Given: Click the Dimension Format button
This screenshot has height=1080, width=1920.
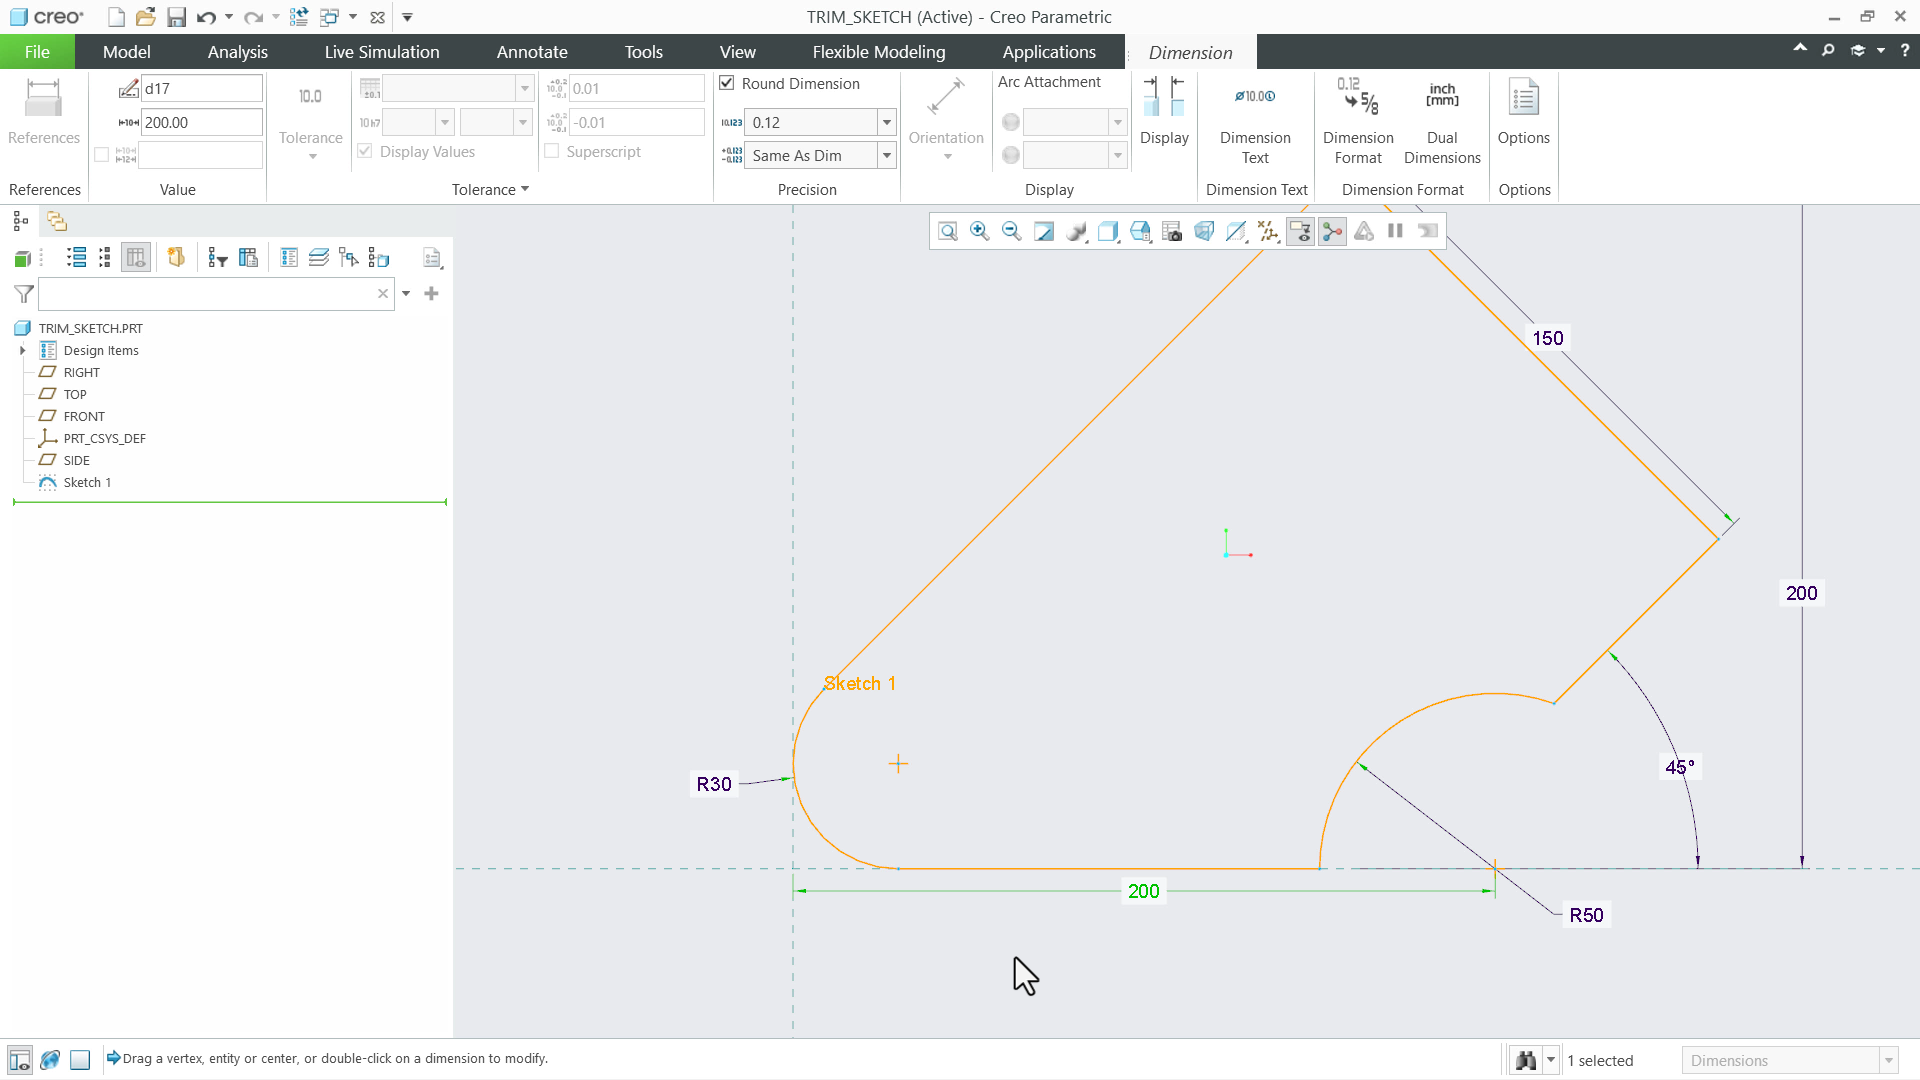Looking at the screenshot, I should [1358, 120].
